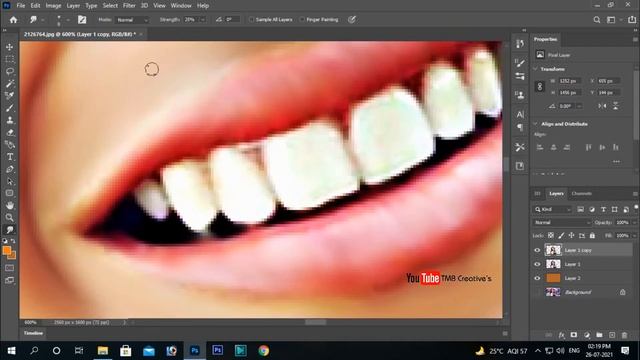The width and height of the screenshot is (640, 360).
Task: Toggle visibility of Layer 1
Action: click(537, 264)
